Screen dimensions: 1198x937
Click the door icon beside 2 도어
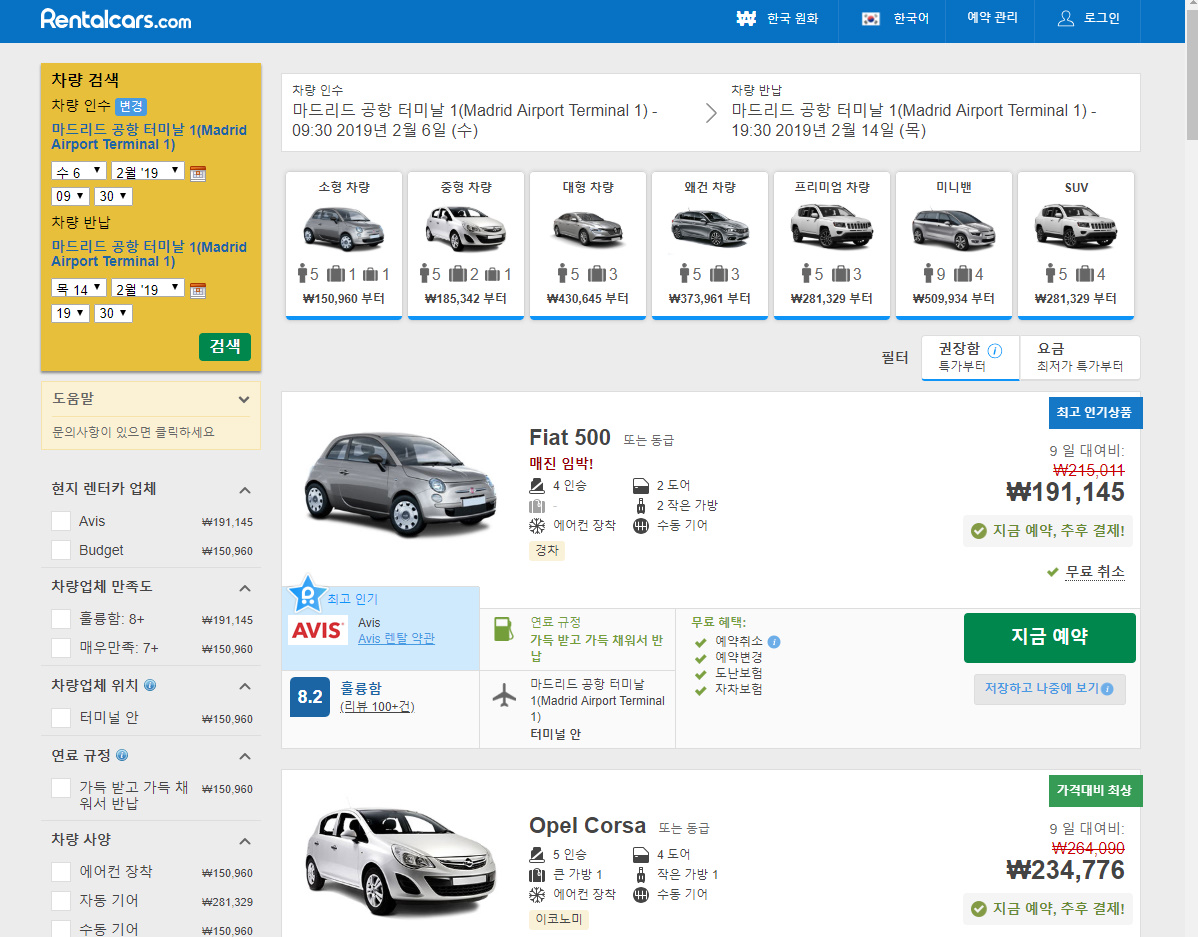pos(641,486)
